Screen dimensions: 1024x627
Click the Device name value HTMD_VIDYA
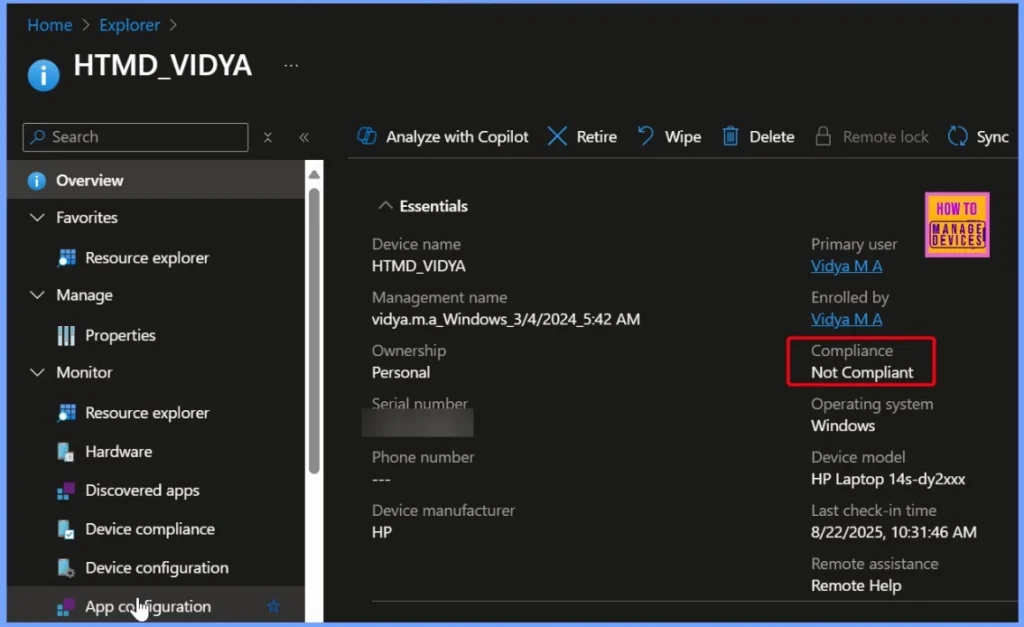419,266
